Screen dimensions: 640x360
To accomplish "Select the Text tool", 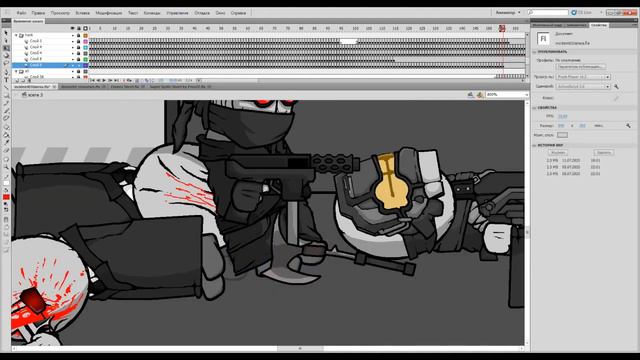I will [x=6, y=80].
